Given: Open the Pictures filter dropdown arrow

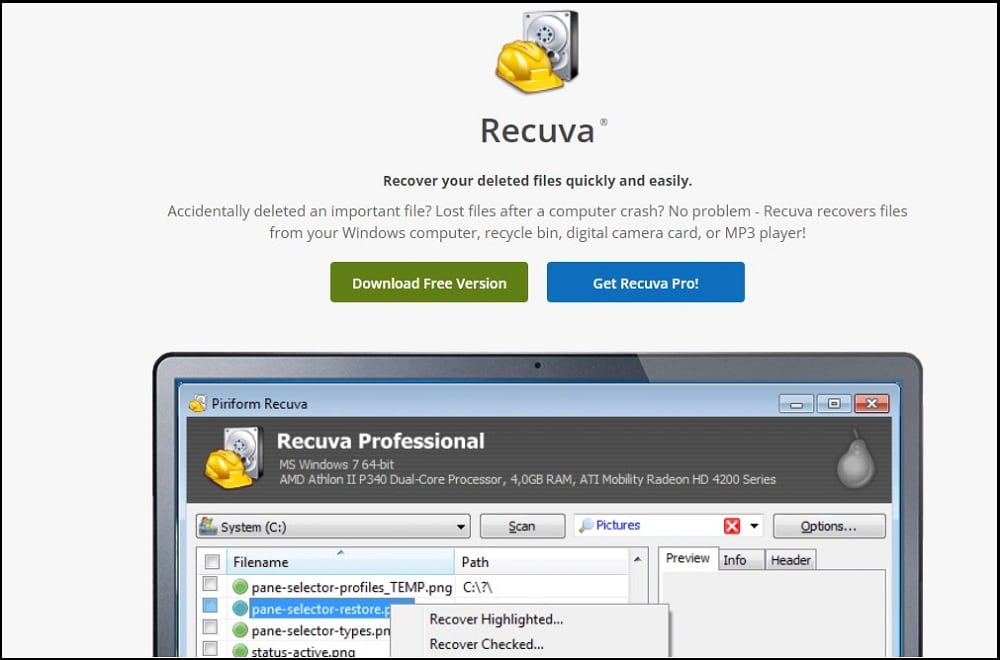Looking at the screenshot, I should coord(754,526).
